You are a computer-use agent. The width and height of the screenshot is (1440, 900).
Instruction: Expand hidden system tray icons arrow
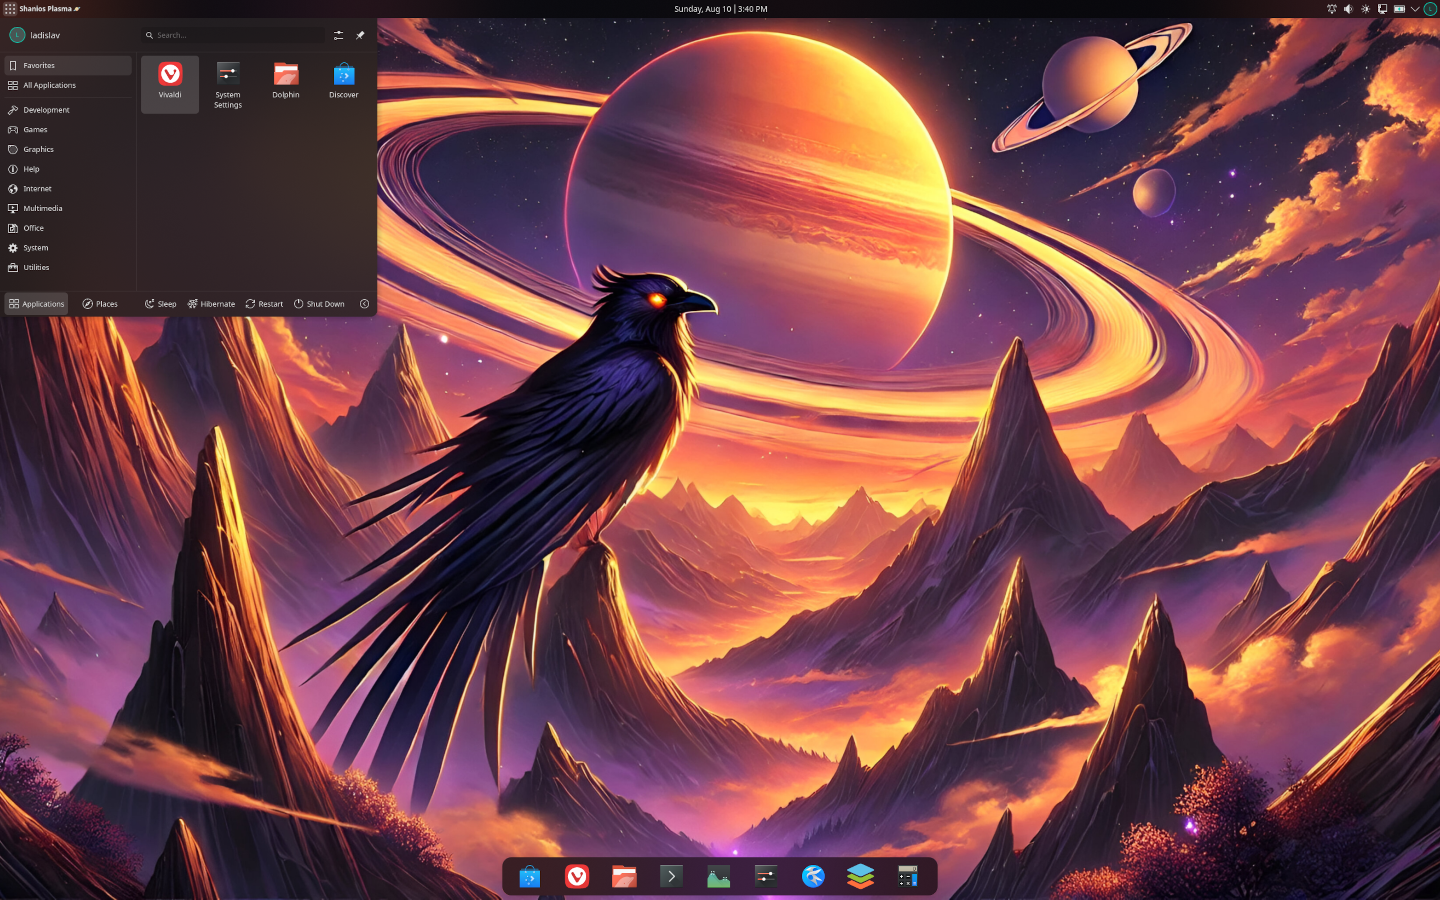1415,9
